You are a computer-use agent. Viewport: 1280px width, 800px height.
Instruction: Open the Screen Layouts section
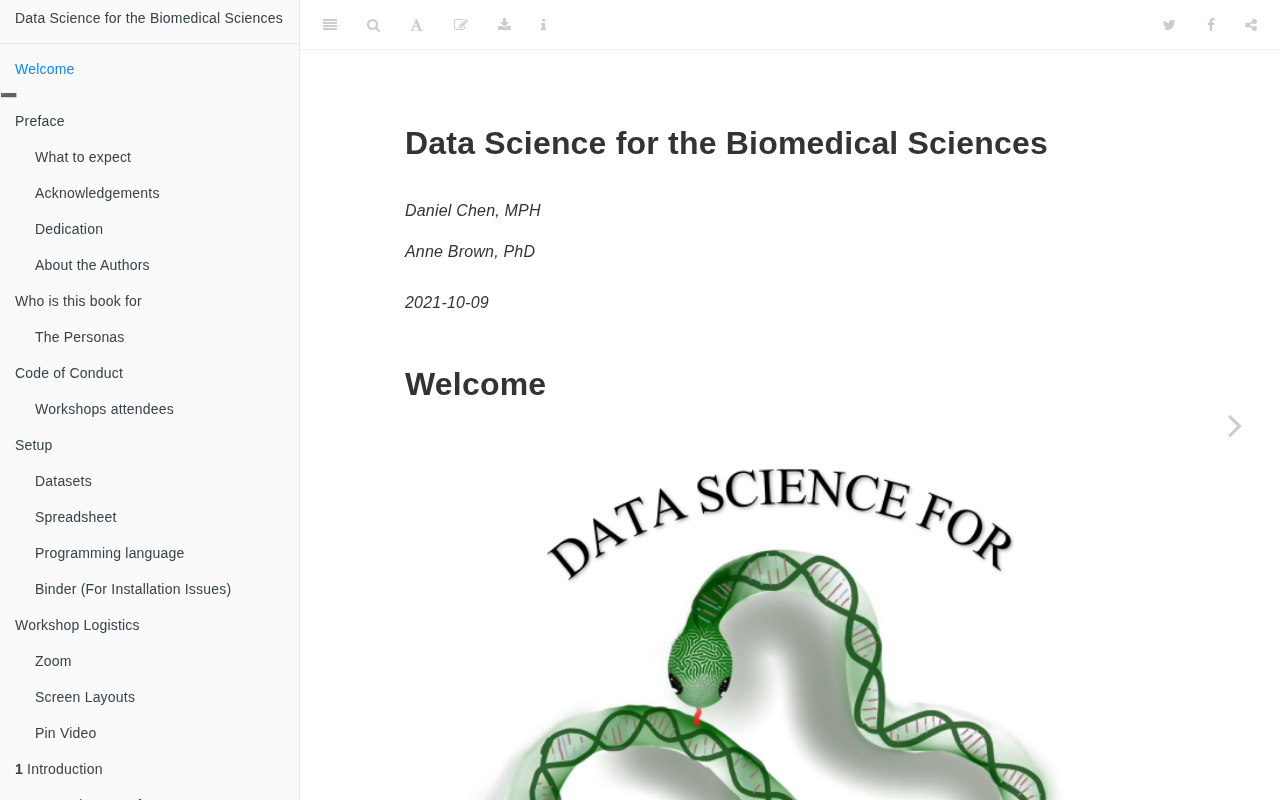[x=85, y=697]
